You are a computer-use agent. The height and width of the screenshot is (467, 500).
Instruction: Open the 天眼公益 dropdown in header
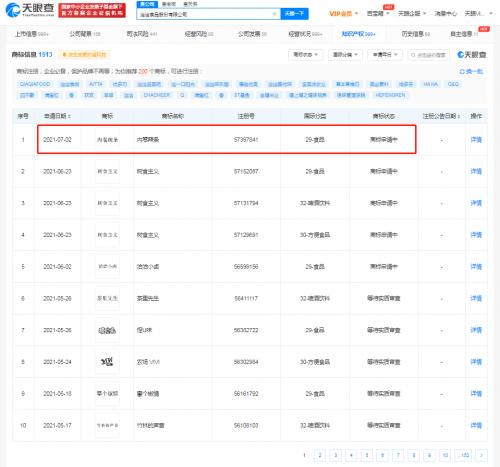coord(412,14)
